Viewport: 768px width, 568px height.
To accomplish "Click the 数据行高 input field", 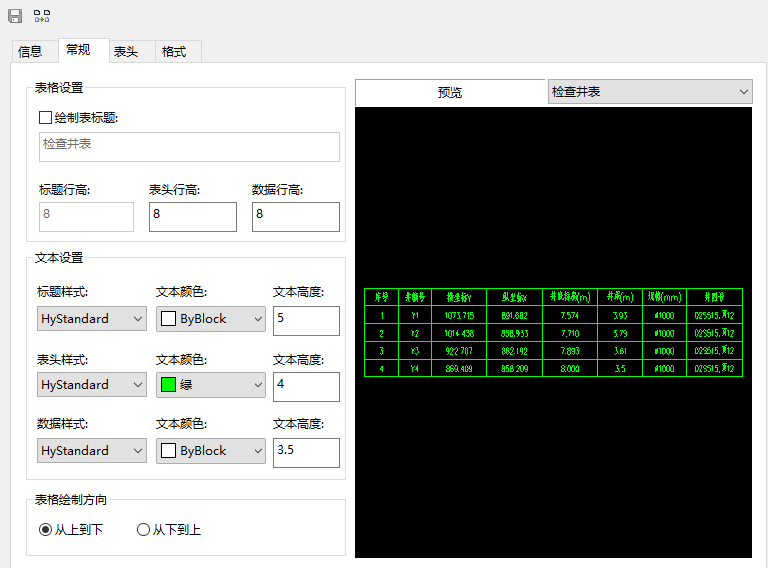I will pos(296,216).
